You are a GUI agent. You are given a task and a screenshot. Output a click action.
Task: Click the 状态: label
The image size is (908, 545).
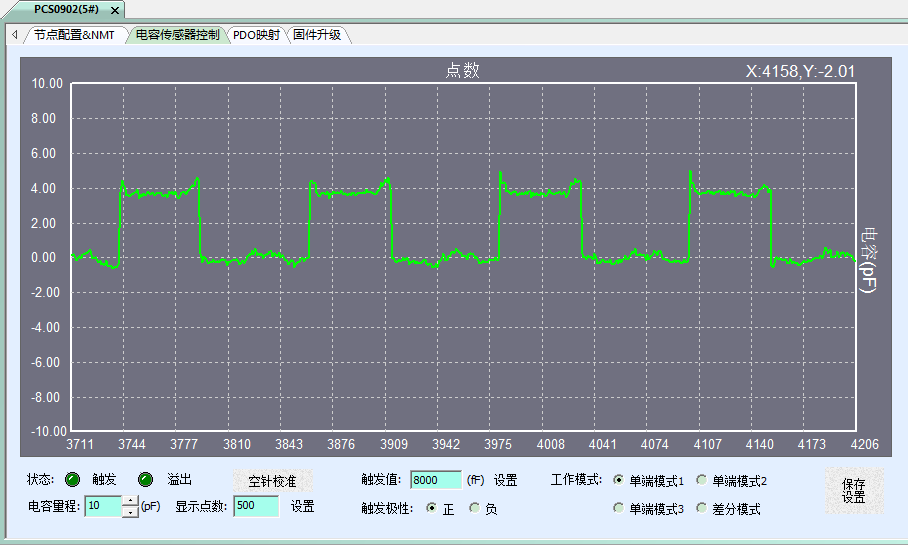(x=41, y=480)
